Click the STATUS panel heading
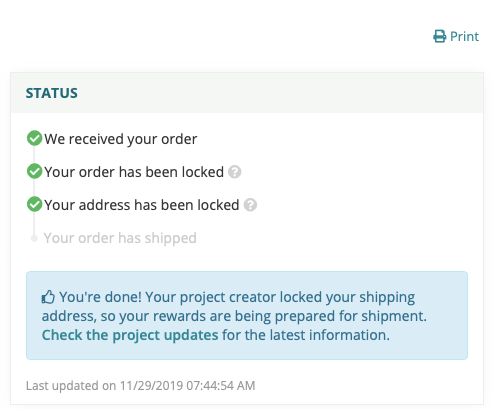 (x=52, y=93)
